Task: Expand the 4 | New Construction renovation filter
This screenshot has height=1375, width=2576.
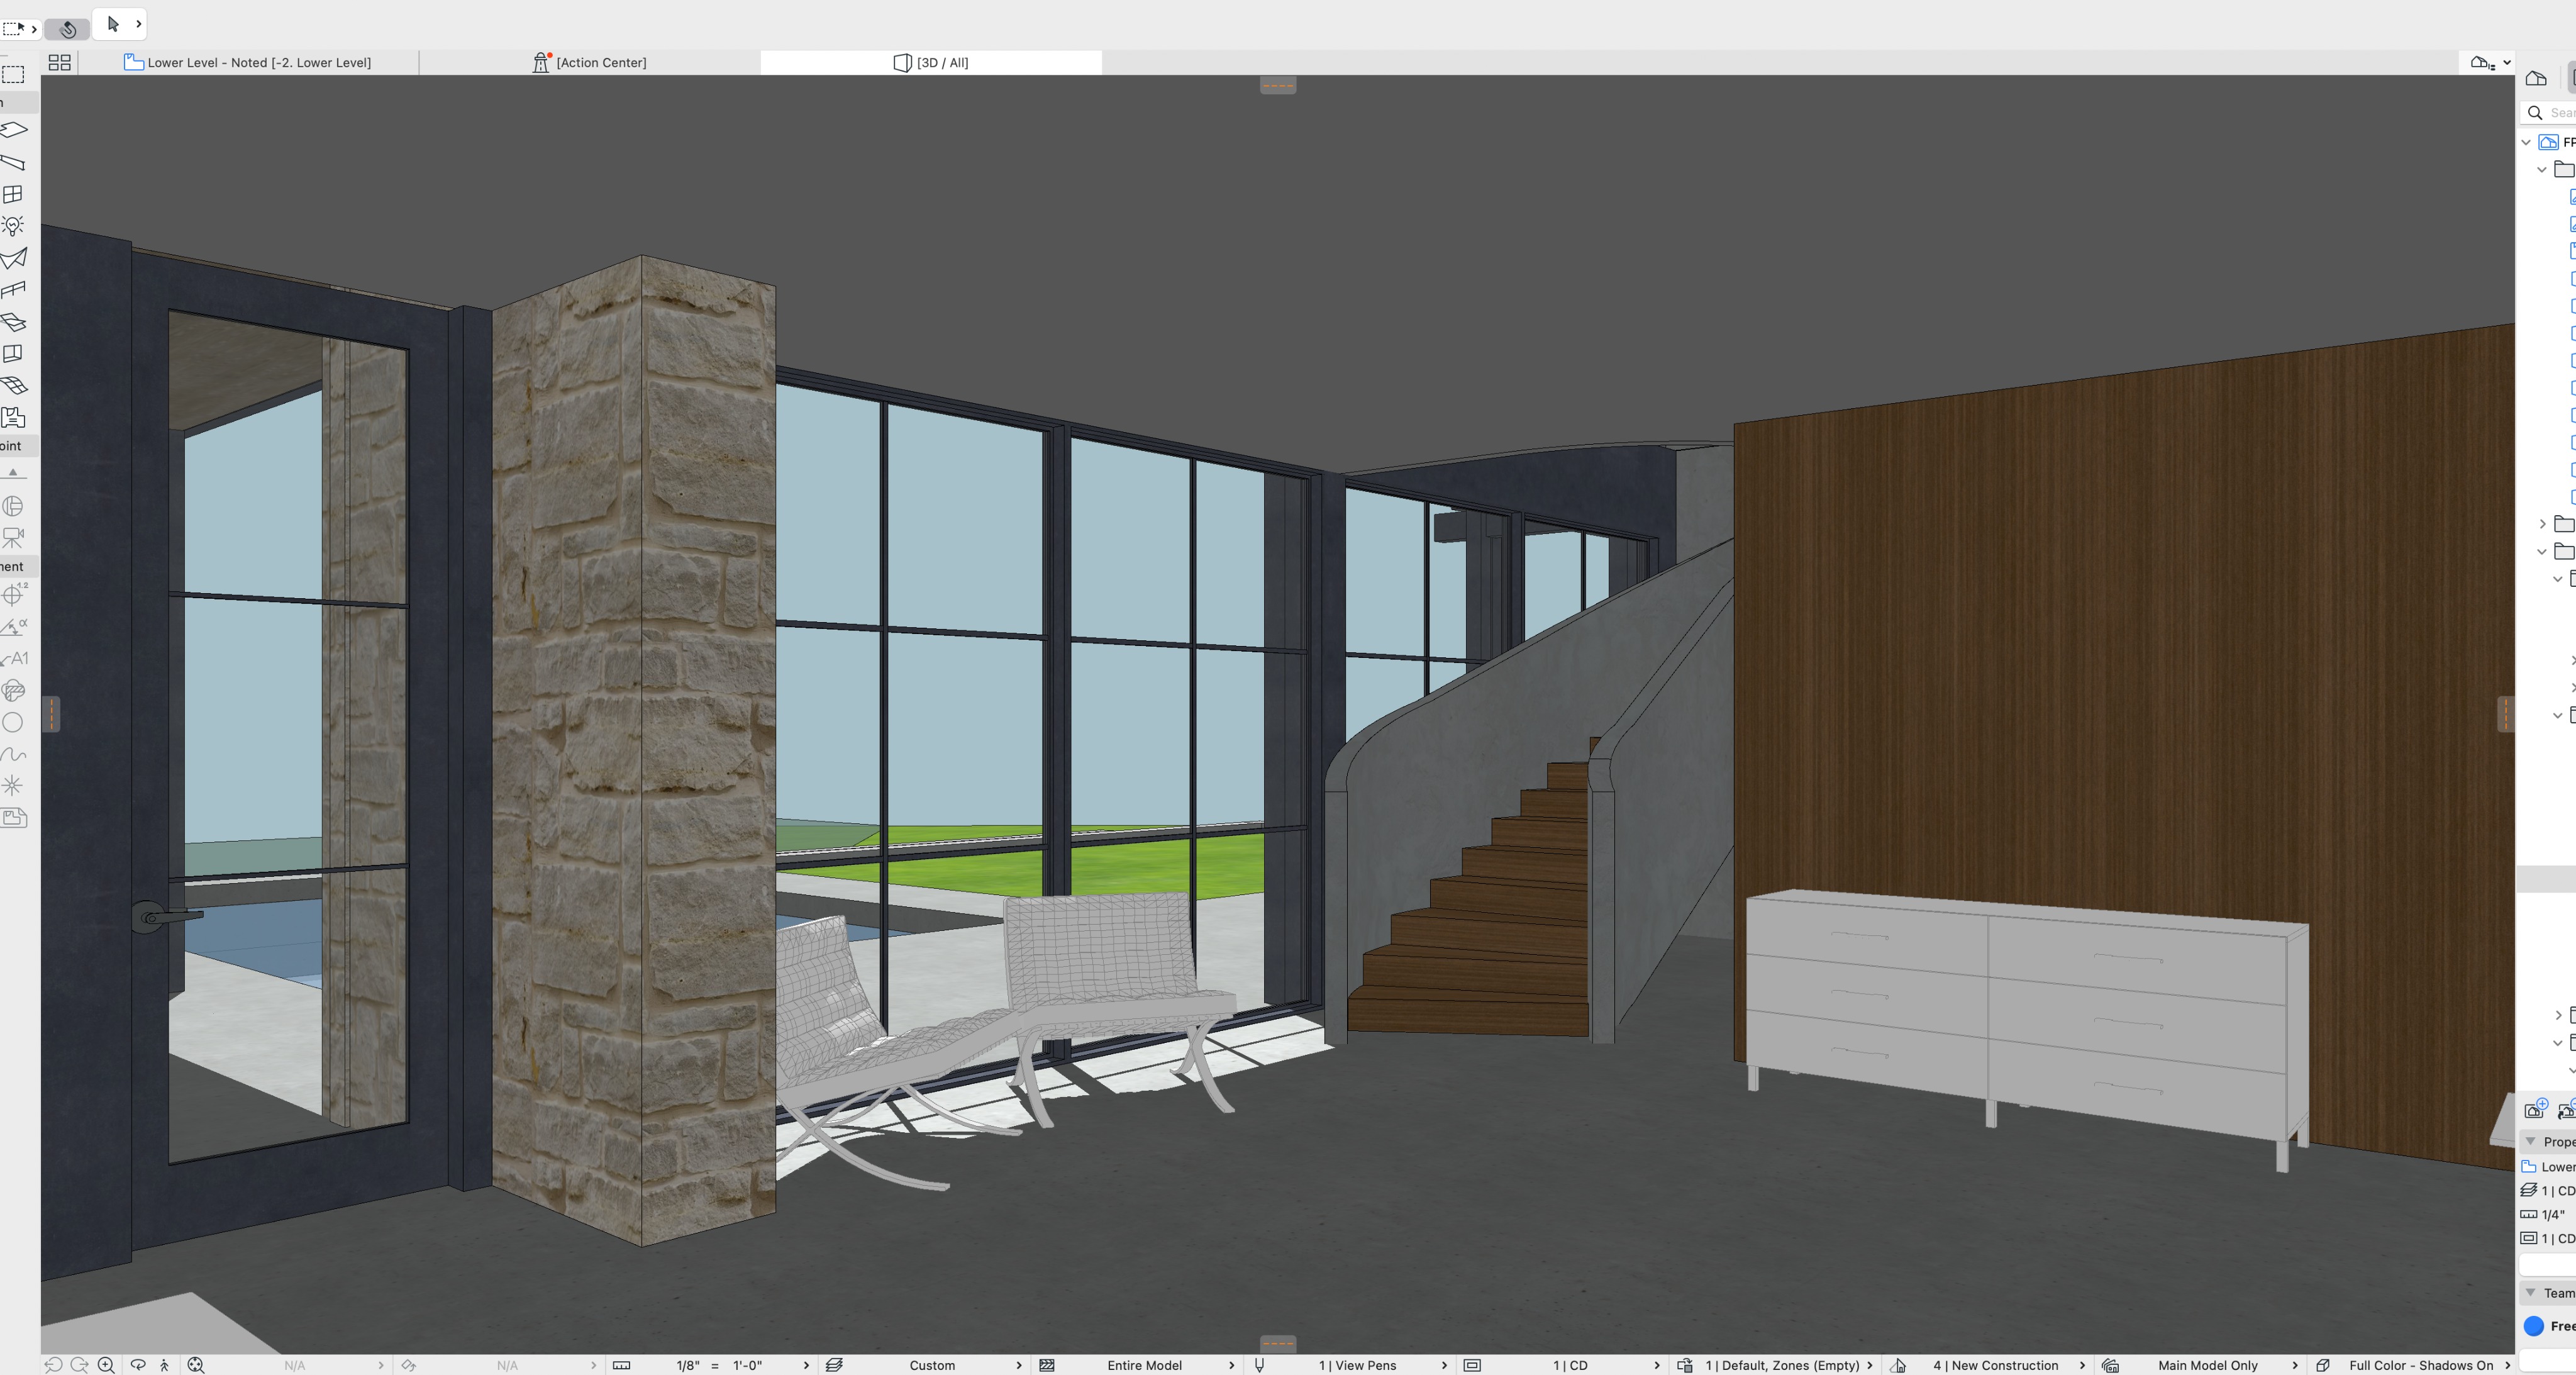Action: click(1995, 1365)
